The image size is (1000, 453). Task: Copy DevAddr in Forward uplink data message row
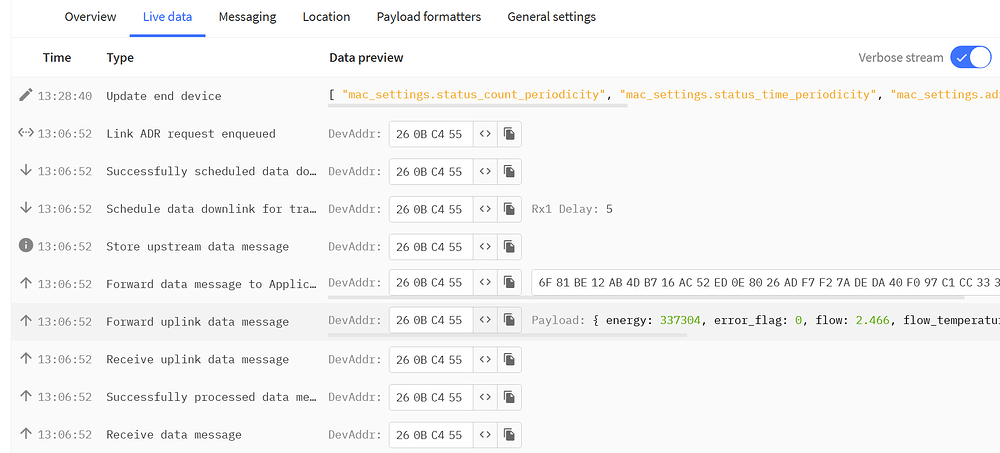509,322
